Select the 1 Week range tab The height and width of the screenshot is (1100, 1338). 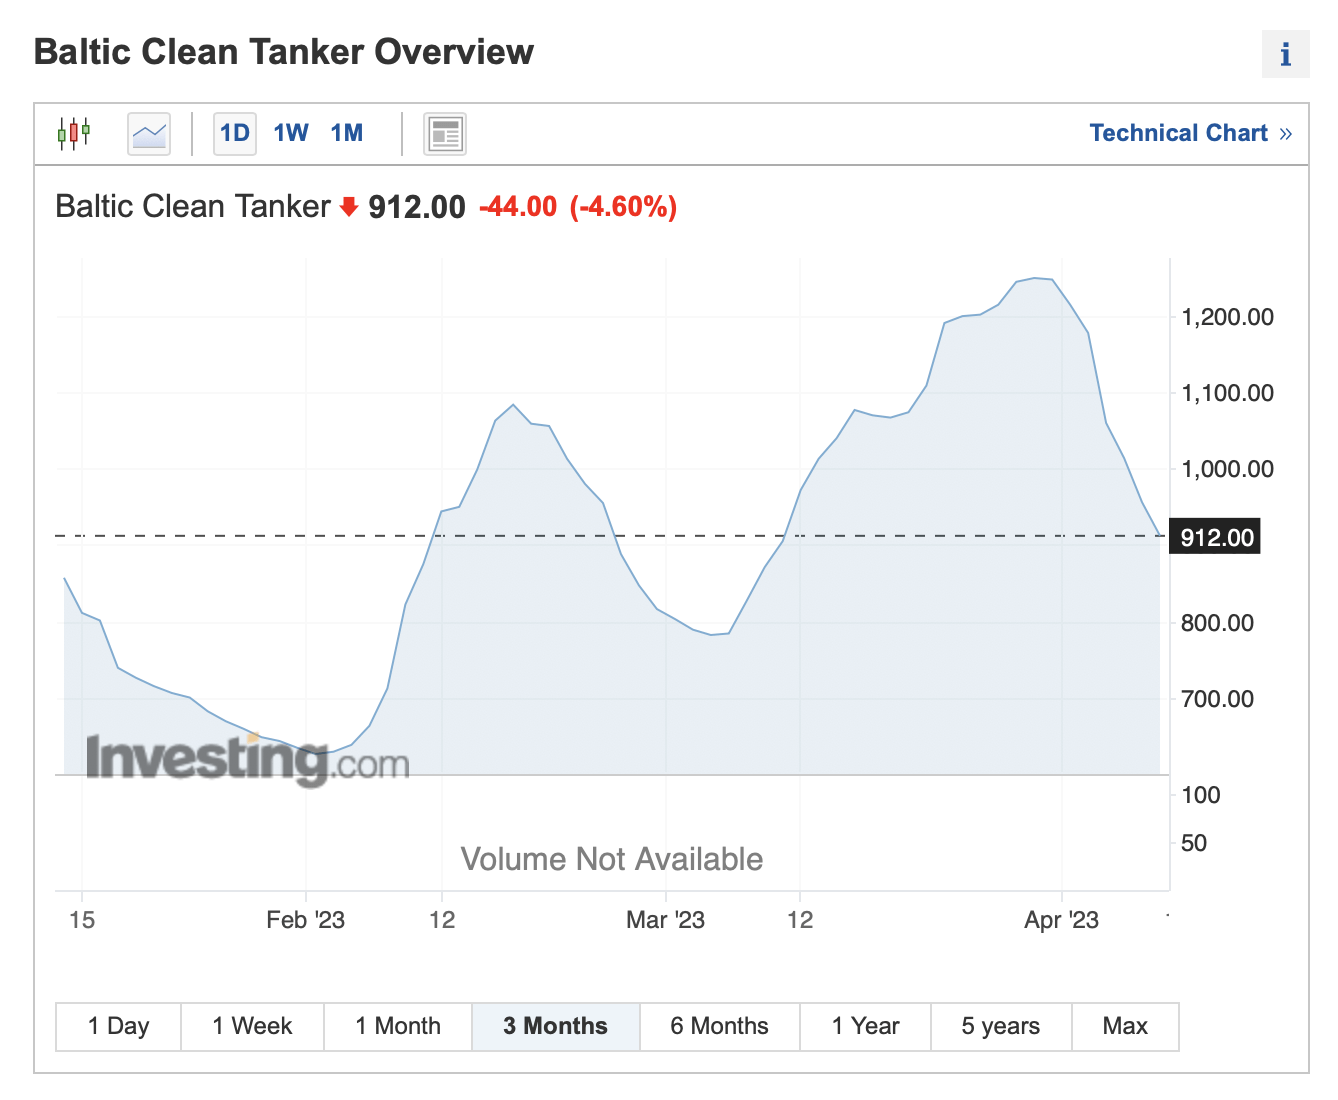point(252,1026)
